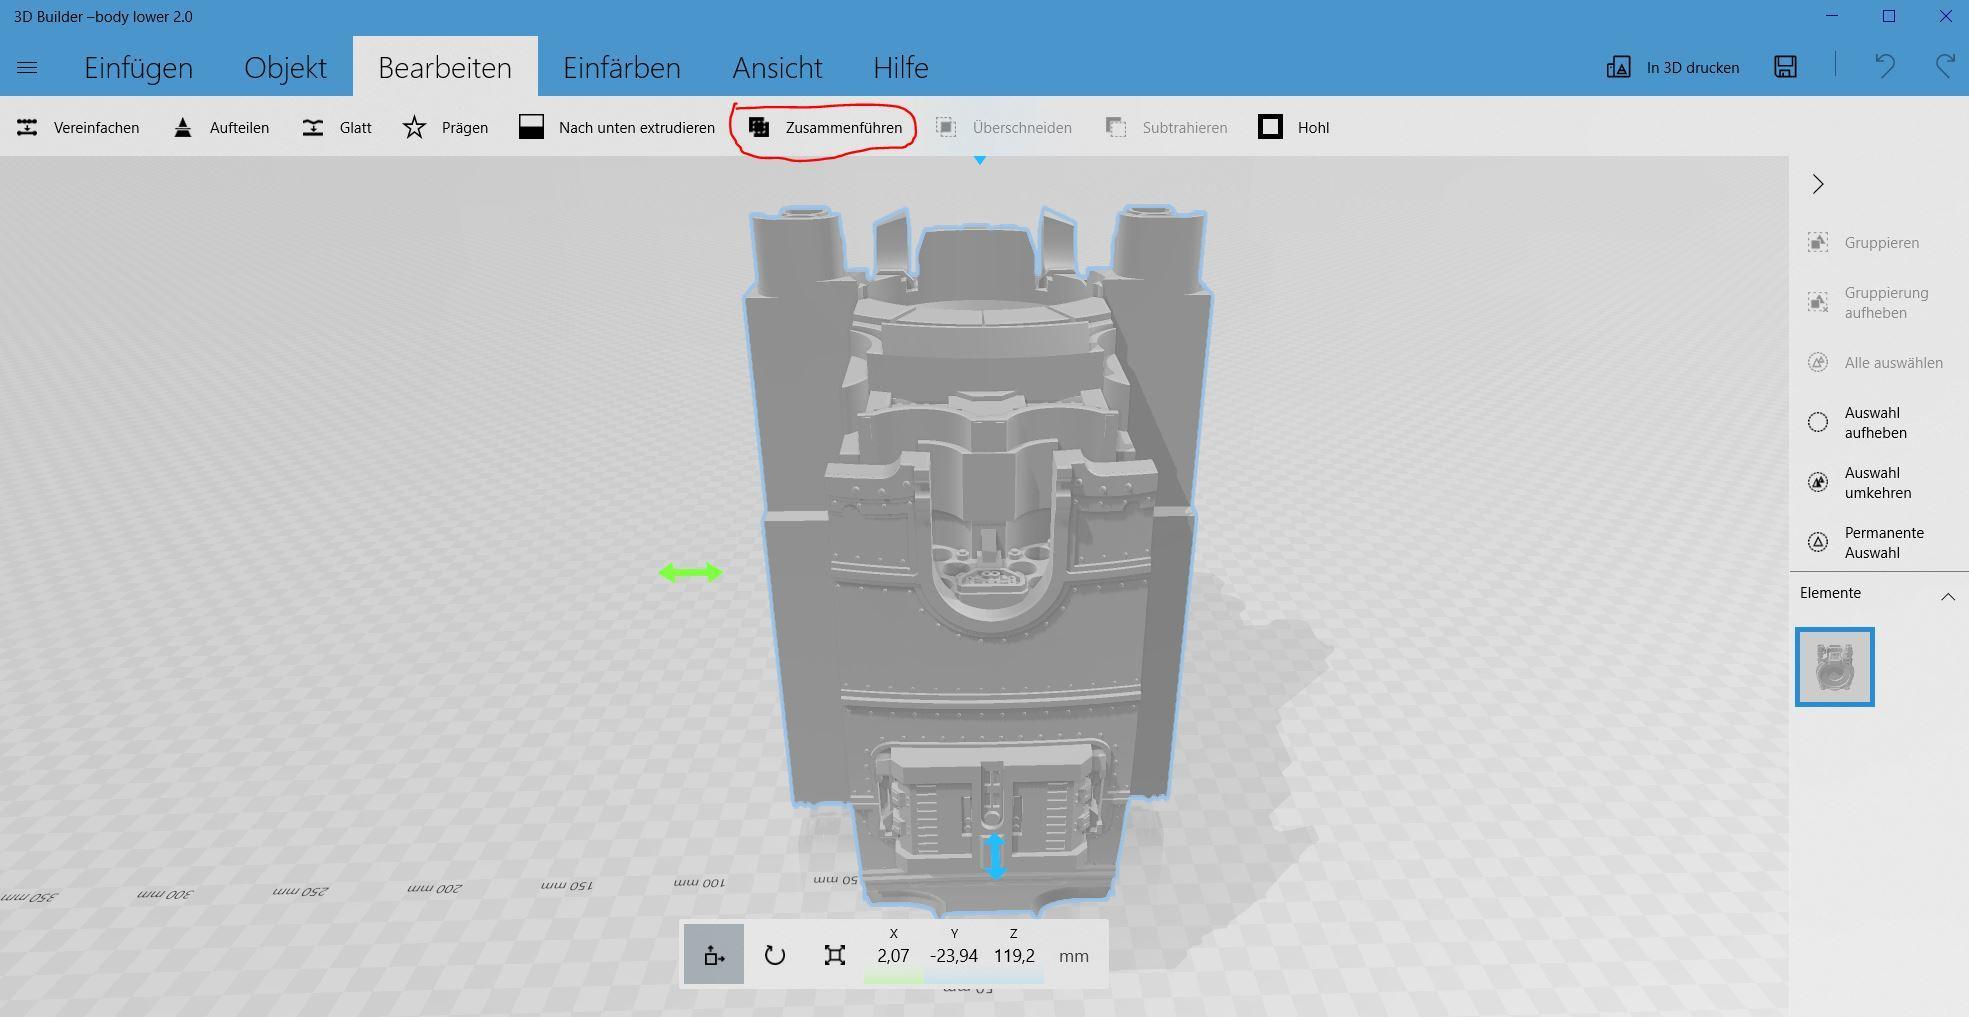Click Nach unten extrudieren
This screenshot has width=1969, height=1017.
(x=617, y=128)
